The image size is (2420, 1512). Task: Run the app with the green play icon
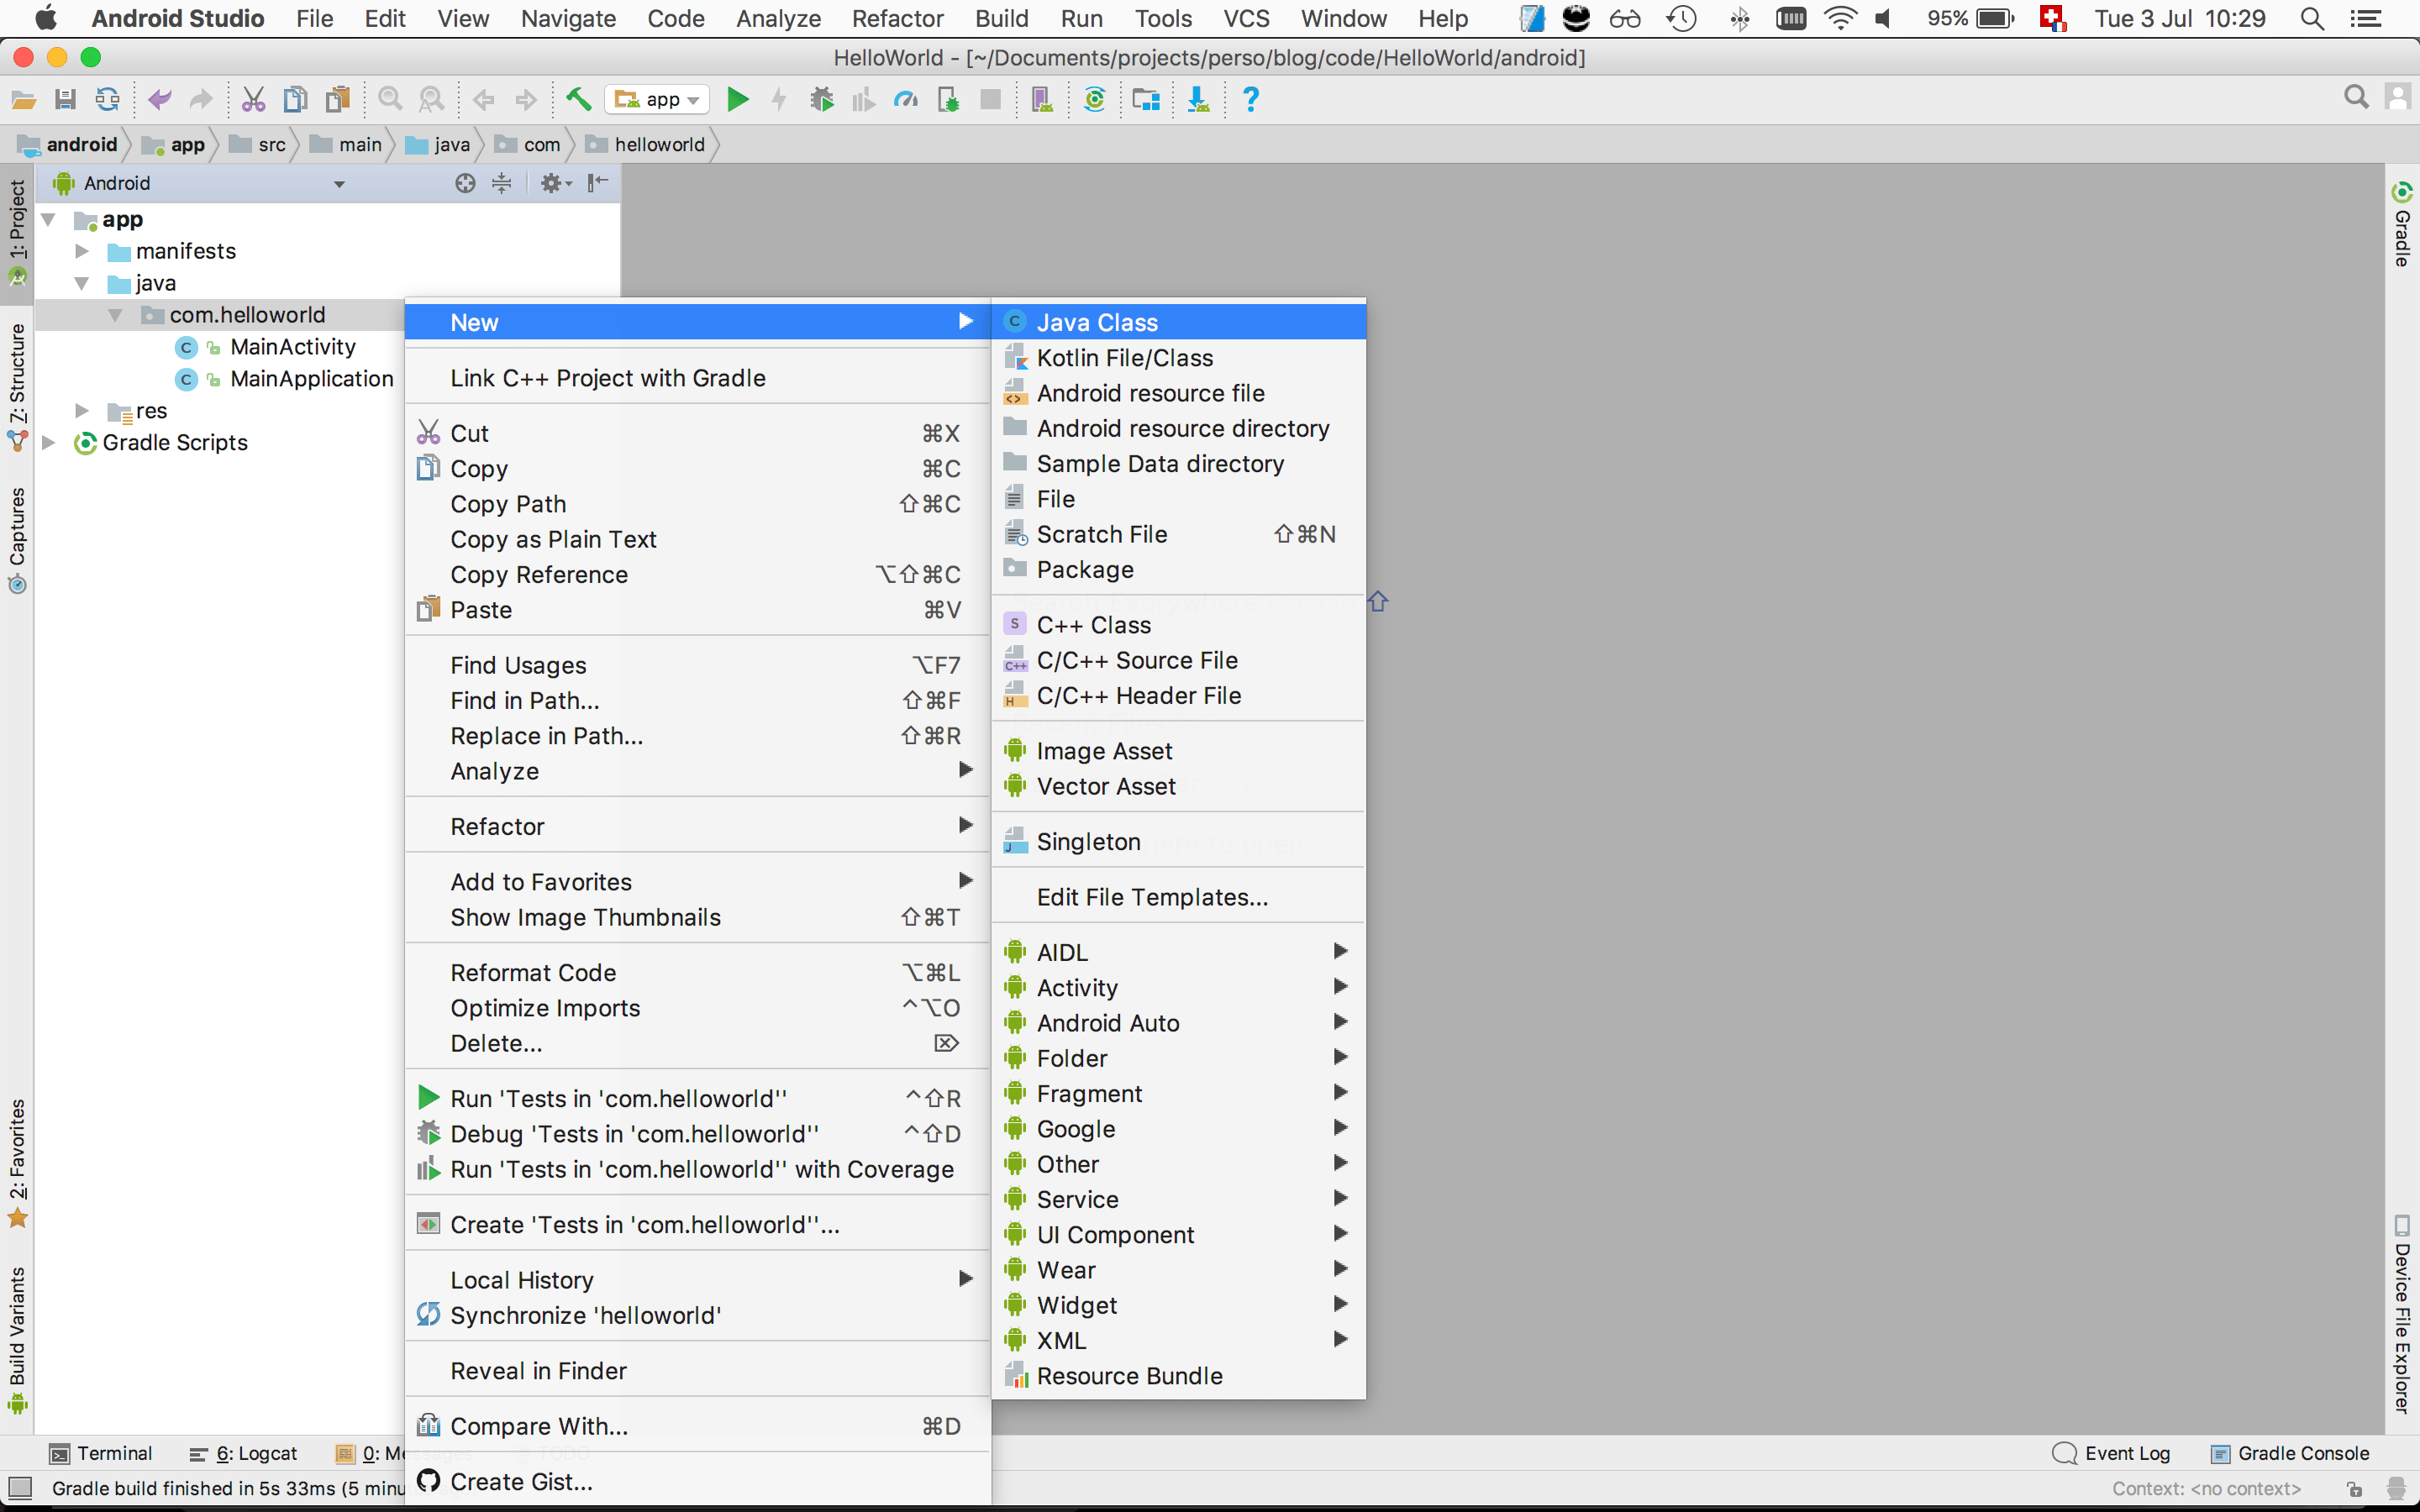738,99
